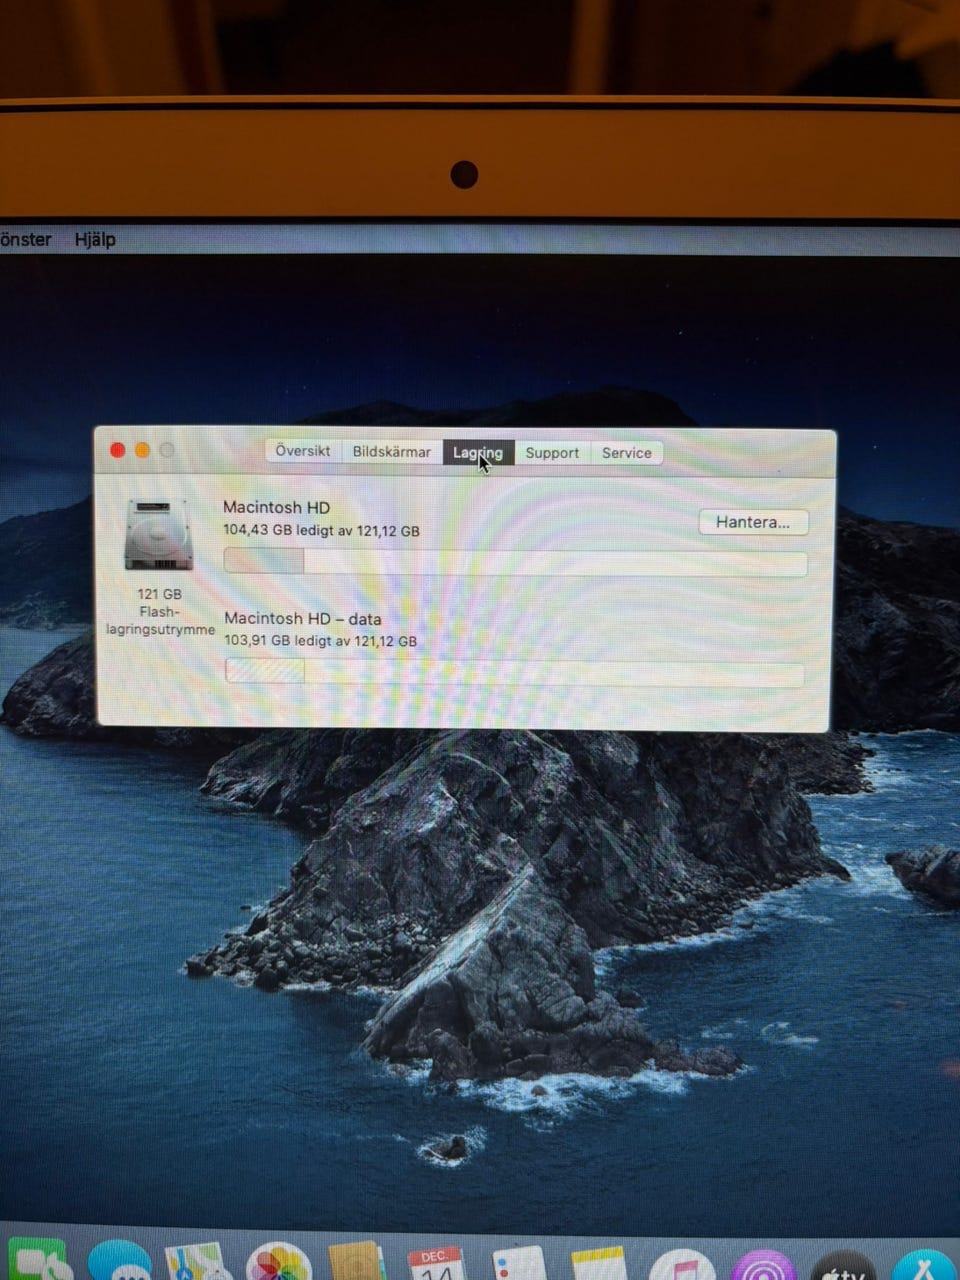
Task: Open the Hjälp menu
Action: click(95, 239)
